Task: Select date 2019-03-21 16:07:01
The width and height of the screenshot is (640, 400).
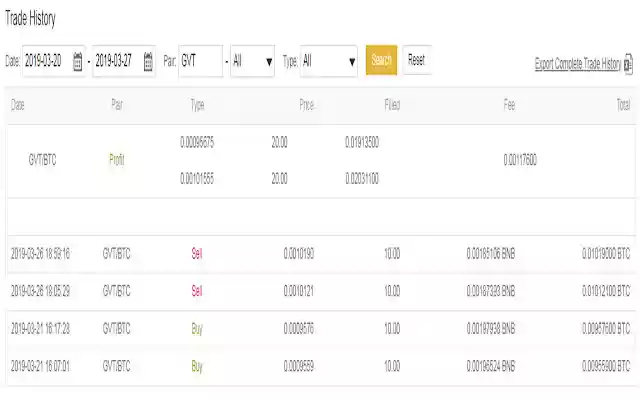Action: pyautogui.click(x=40, y=366)
